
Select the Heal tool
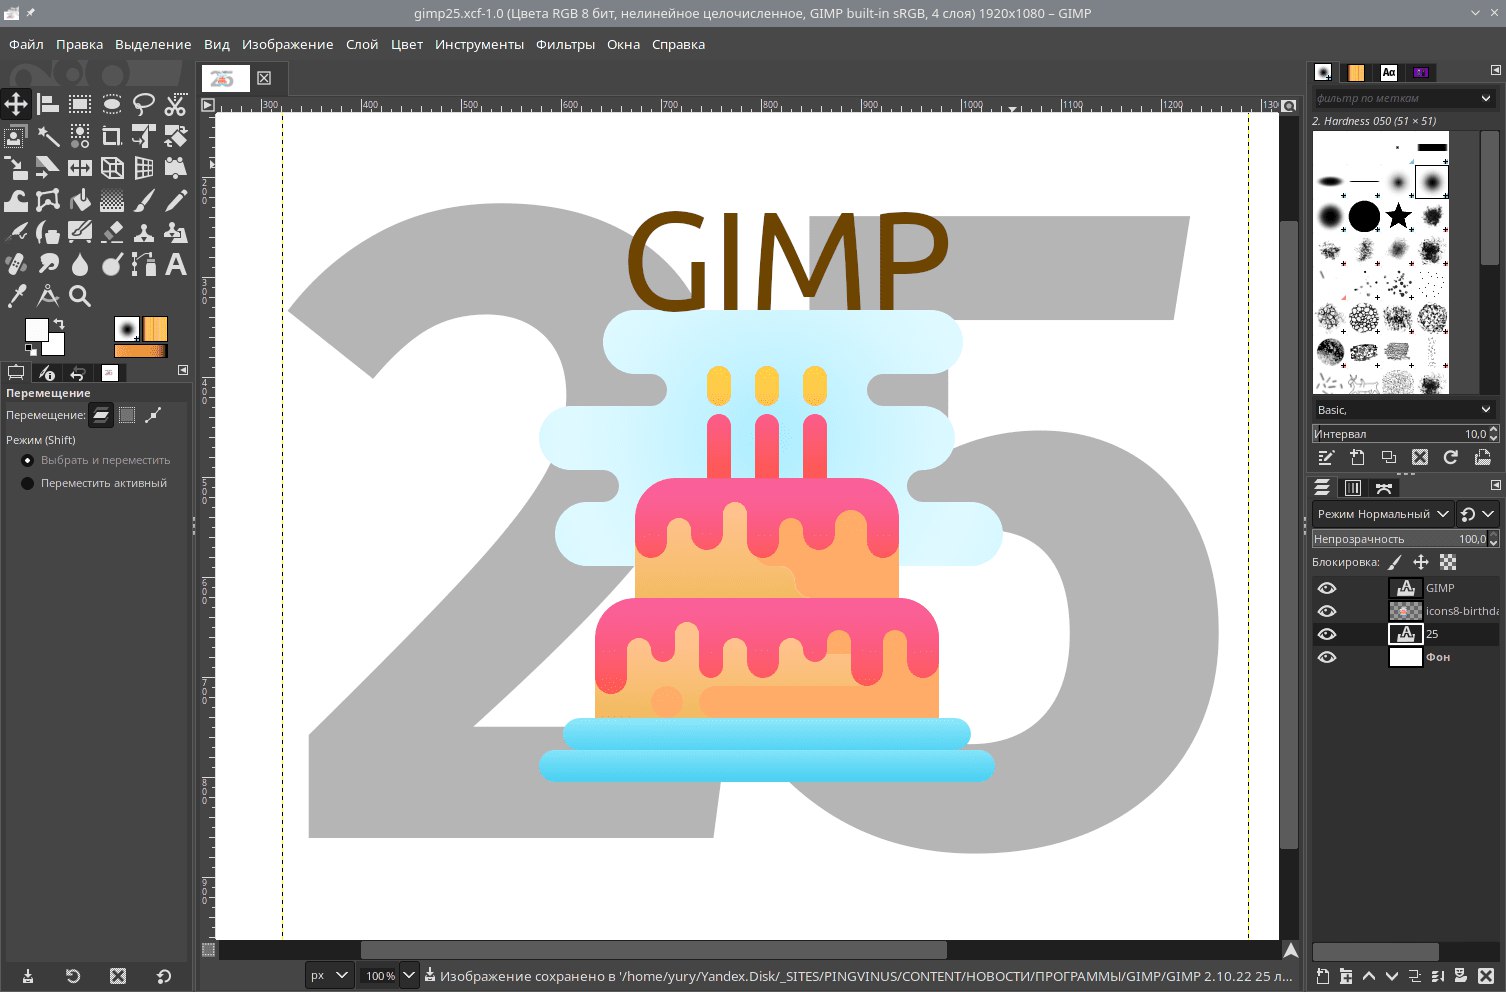(15, 264)
